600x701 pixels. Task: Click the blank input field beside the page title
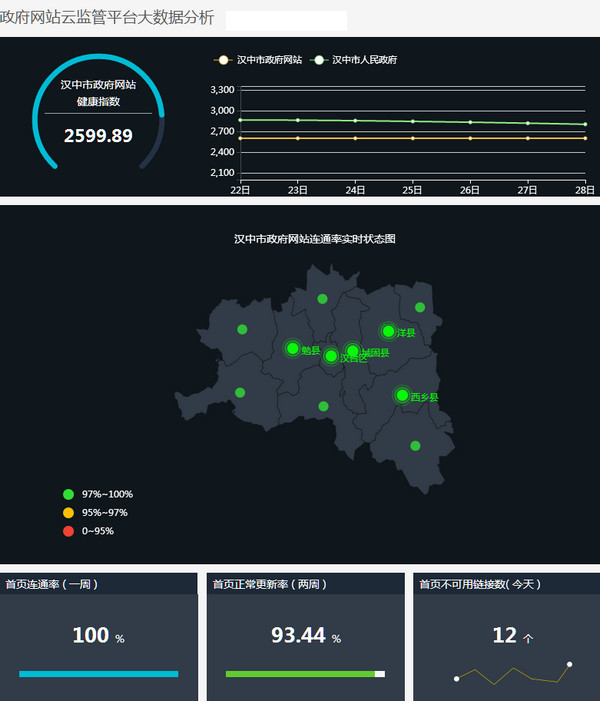286,20
